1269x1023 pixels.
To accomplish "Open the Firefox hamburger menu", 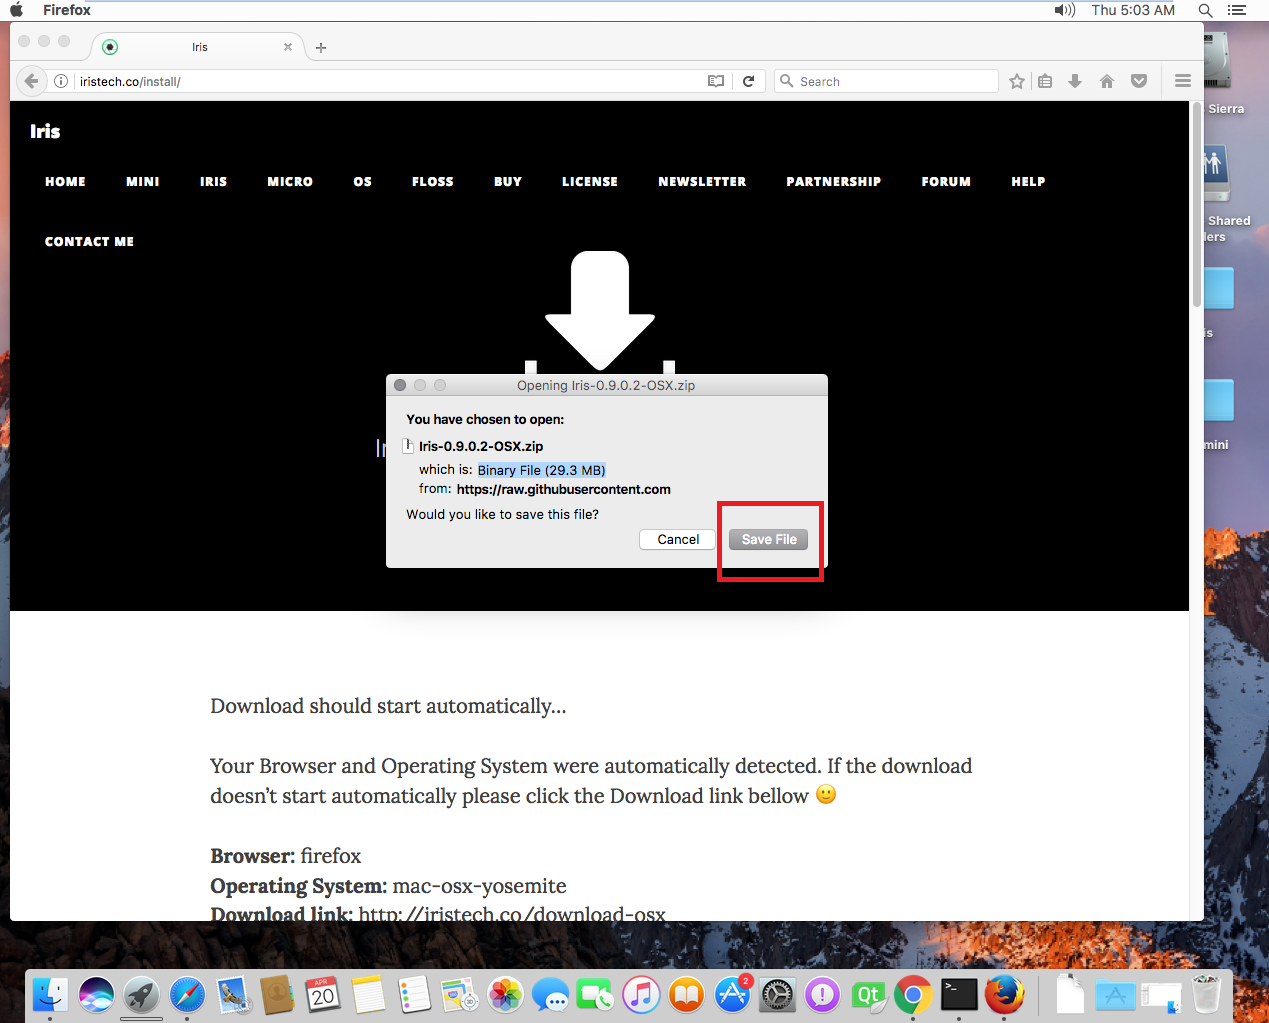I will click(1183, 81).
